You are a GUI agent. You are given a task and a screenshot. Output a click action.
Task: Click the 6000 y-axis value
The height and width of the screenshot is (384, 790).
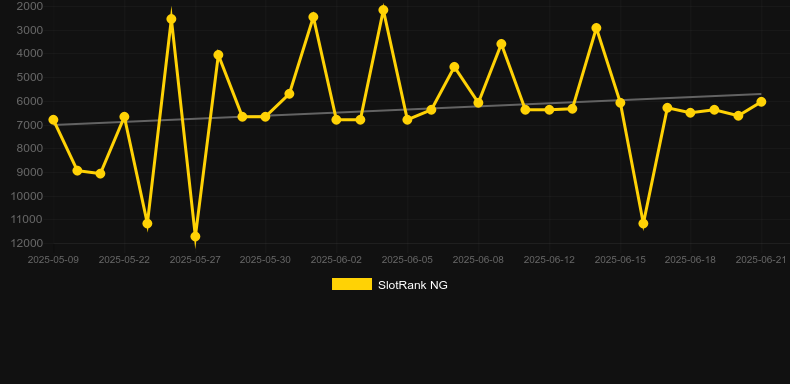tap(30, 101)
